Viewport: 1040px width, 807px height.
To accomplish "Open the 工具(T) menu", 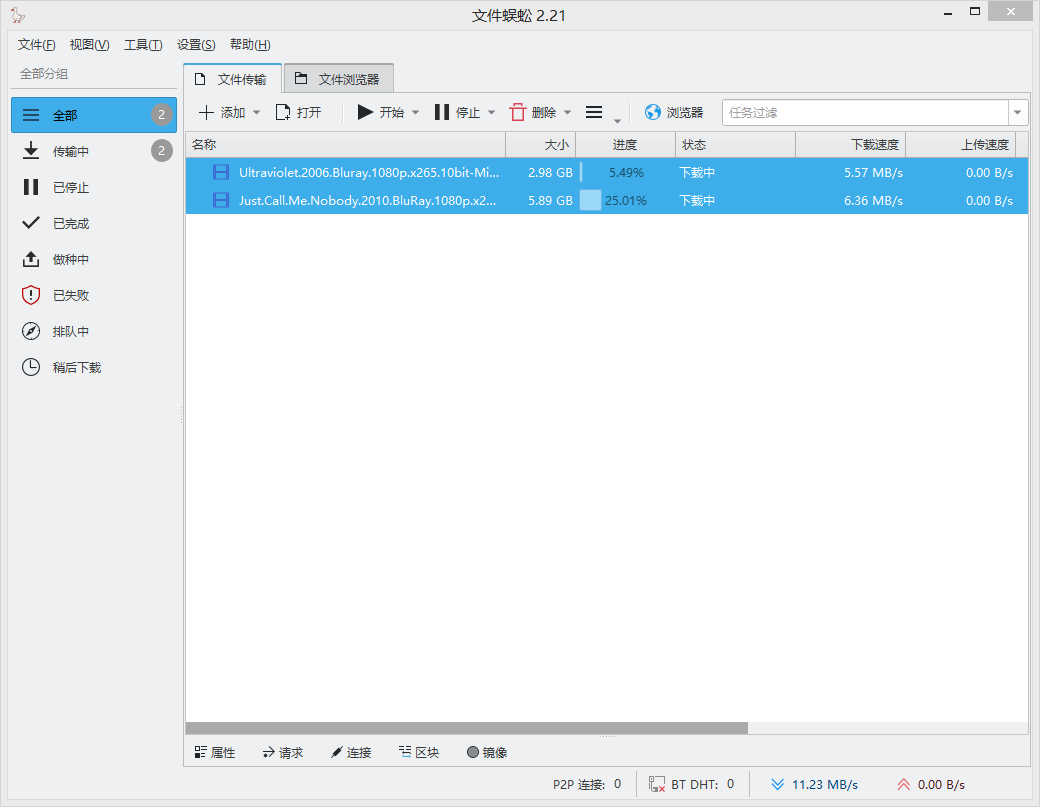I will tap(143, 44).
